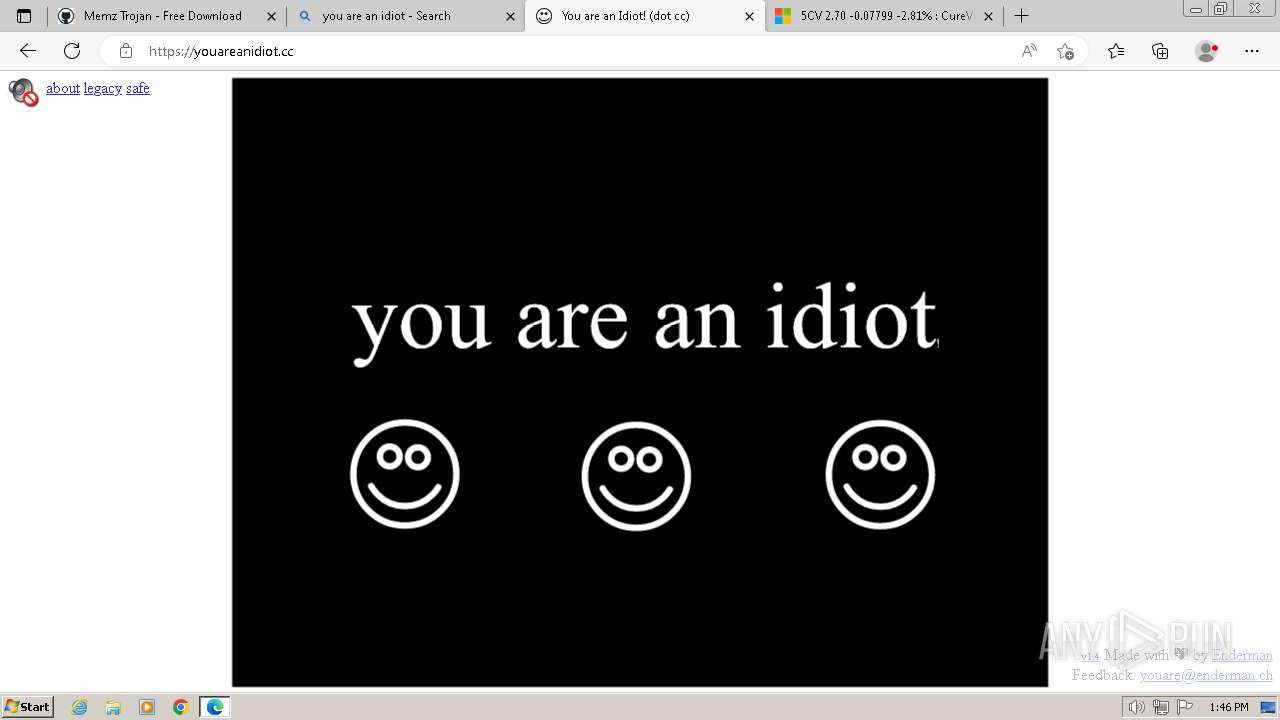Viewport: 1280px width, 720px height.
Task: Open the network tray icon
Action: pos(1160,707)
